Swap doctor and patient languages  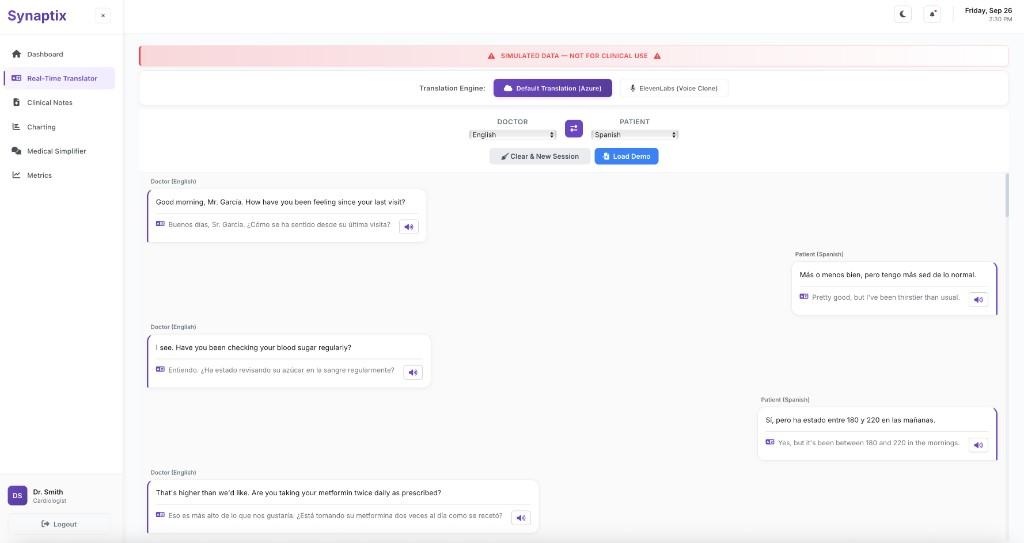click(573, 129)
